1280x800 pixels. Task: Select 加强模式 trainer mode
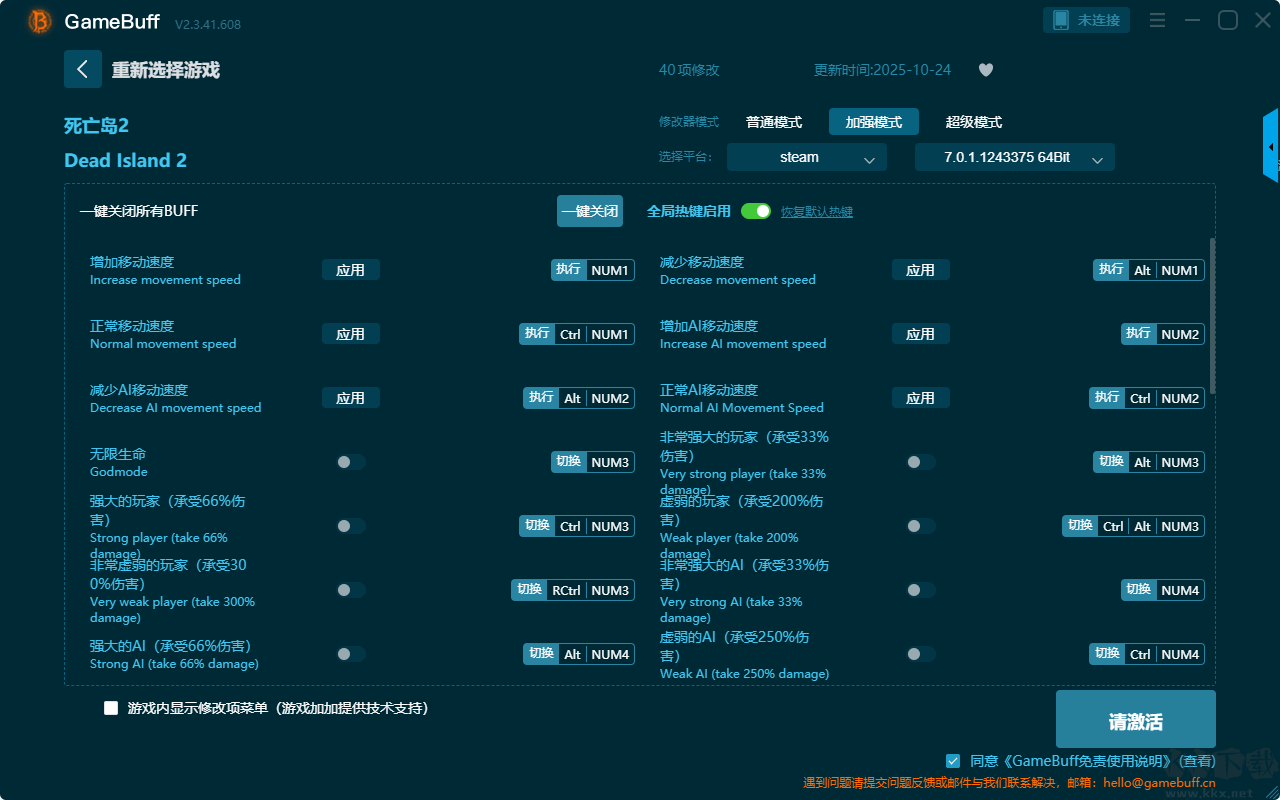[874, 122]
